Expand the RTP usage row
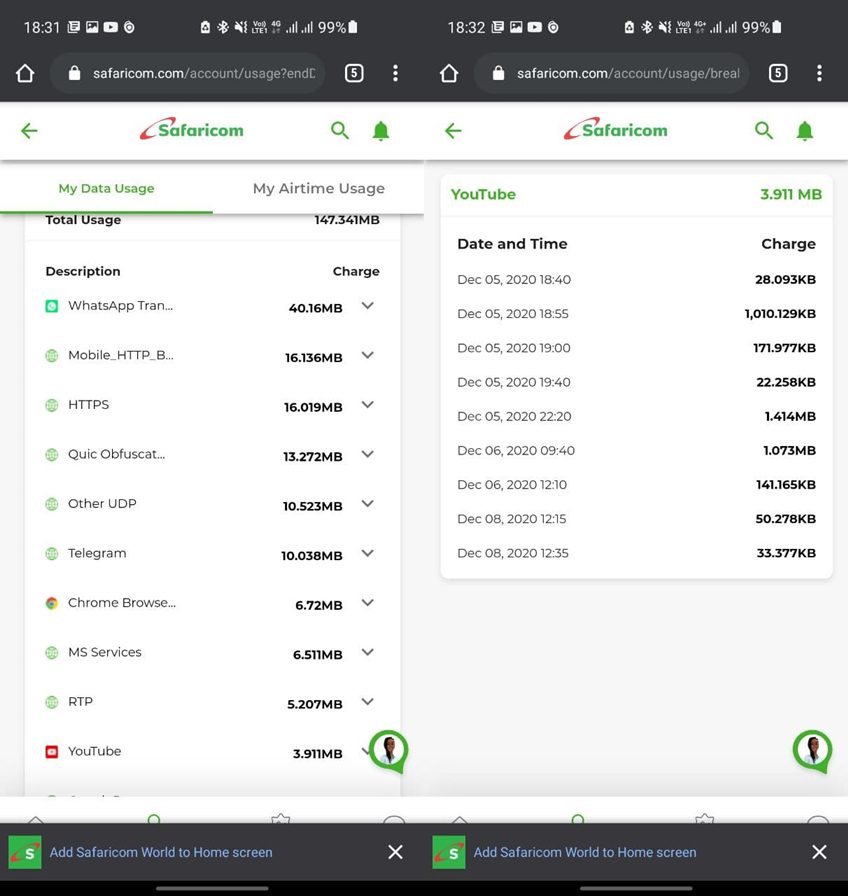Image resolution: width=848 pixels, height=896 pixels. [367, 701]
